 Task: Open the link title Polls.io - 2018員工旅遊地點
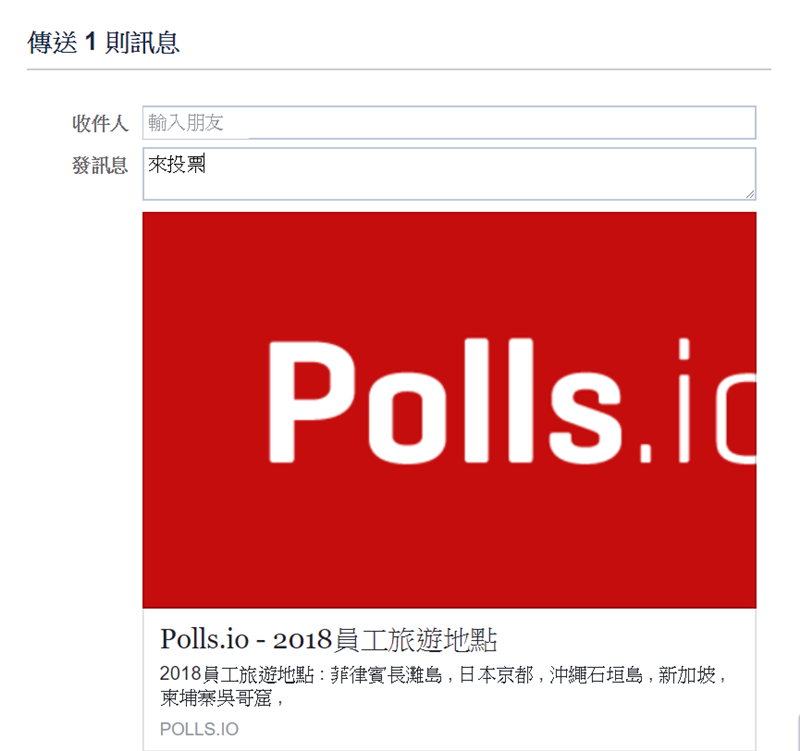[328, 640]
